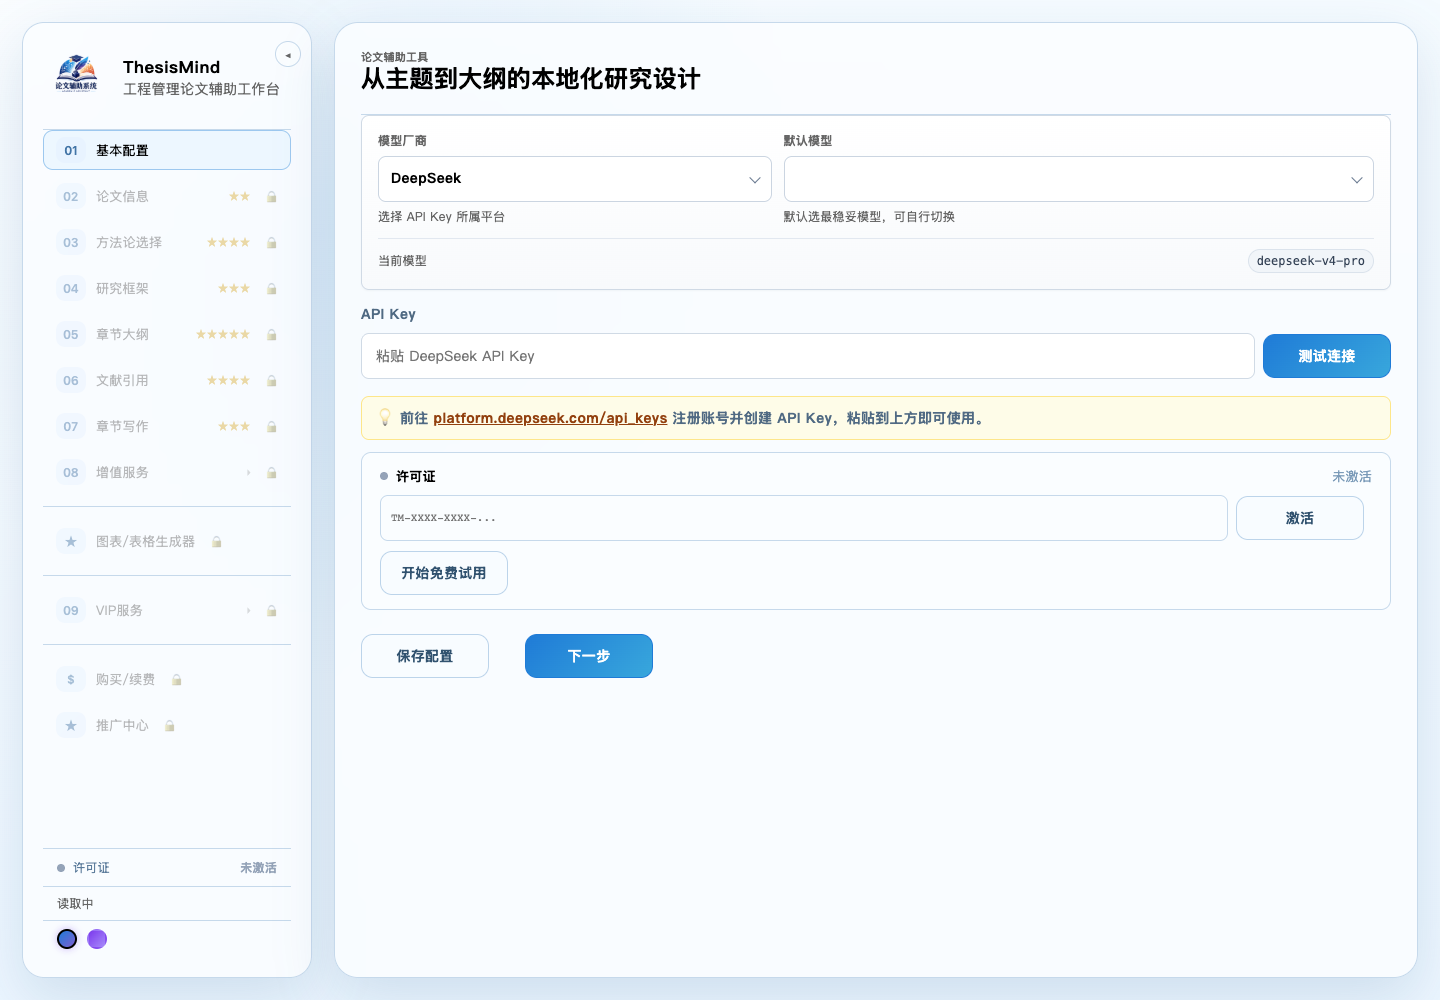Click the star icon for 图表/表格生成器

click(71, 542)
